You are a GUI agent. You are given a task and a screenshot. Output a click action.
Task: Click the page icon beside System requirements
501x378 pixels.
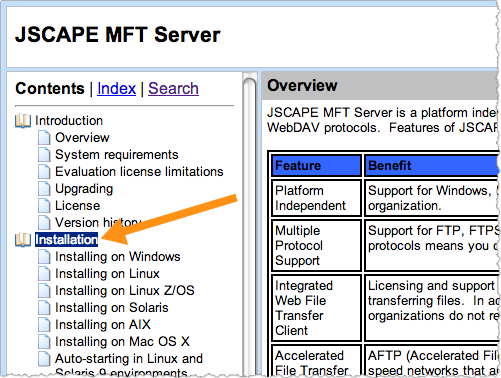[x=44, y=155]
